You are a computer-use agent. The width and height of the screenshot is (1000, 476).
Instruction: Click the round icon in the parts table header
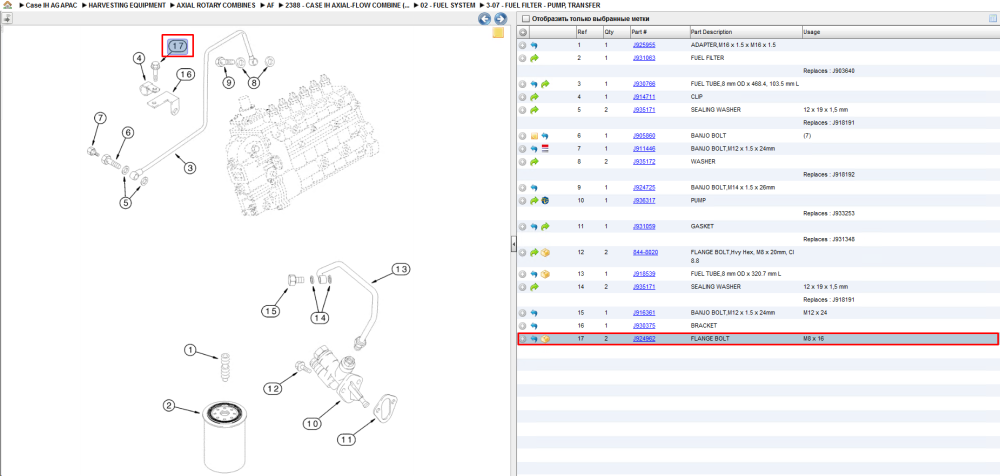point(523,32)
